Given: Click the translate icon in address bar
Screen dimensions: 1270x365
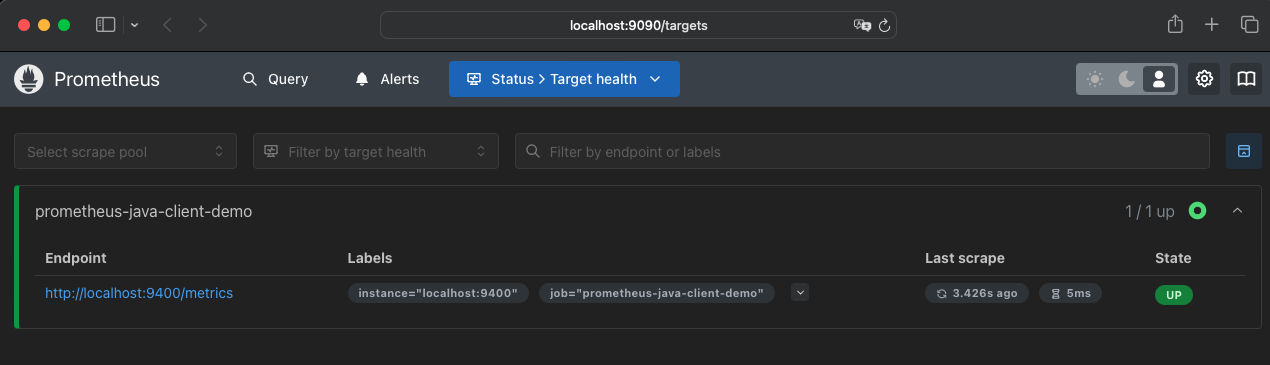Looking at the screenshot, I should point(862,25).
